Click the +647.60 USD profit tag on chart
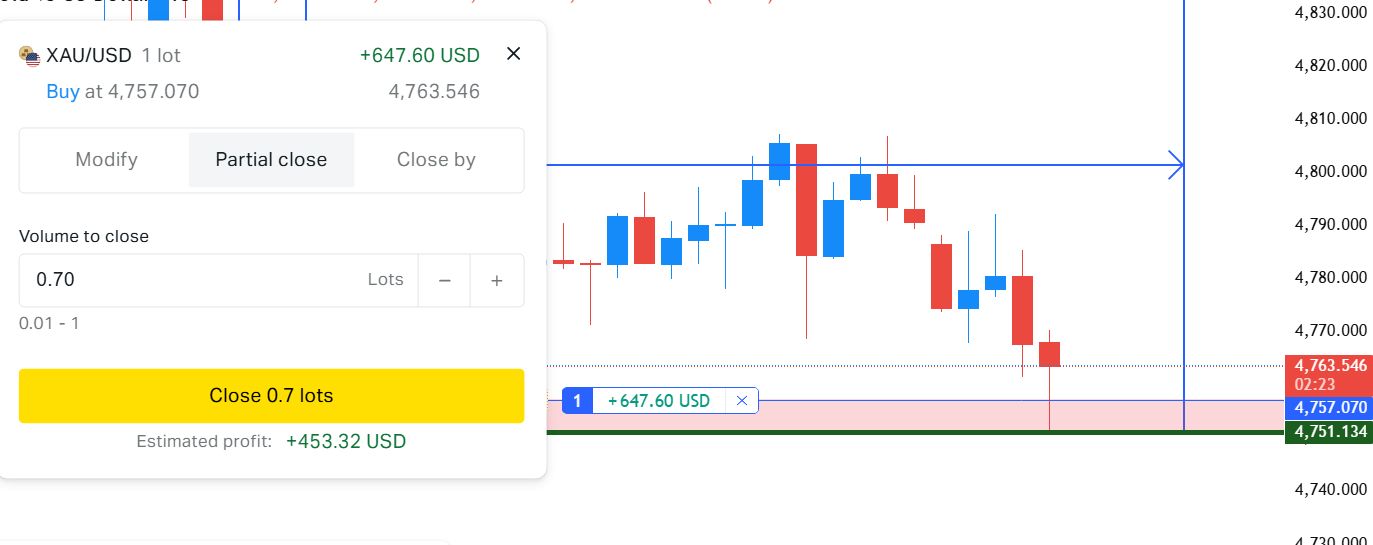 coord(659,401)
